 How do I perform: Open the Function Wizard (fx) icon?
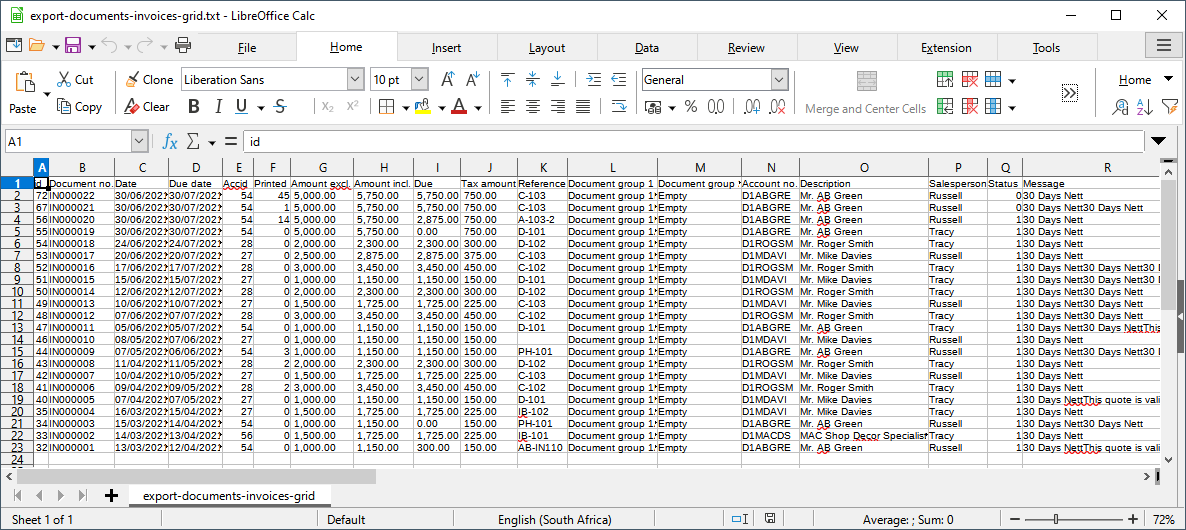(170, 142)
